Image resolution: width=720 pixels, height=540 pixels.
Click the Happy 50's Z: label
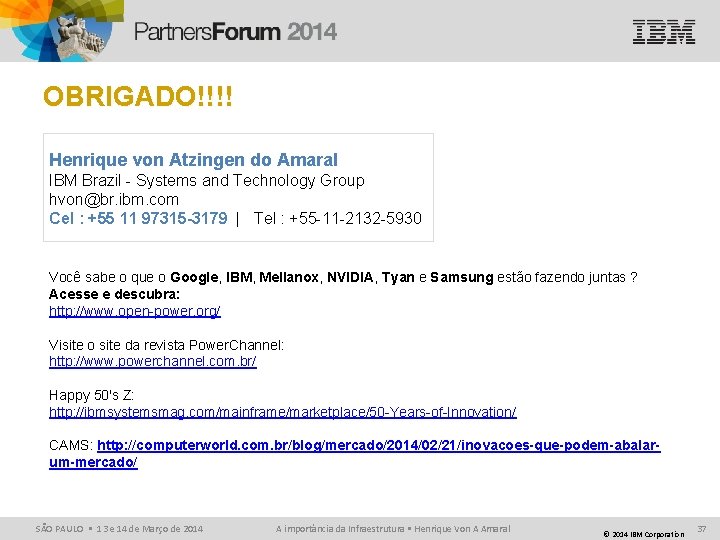click(91, 395)
